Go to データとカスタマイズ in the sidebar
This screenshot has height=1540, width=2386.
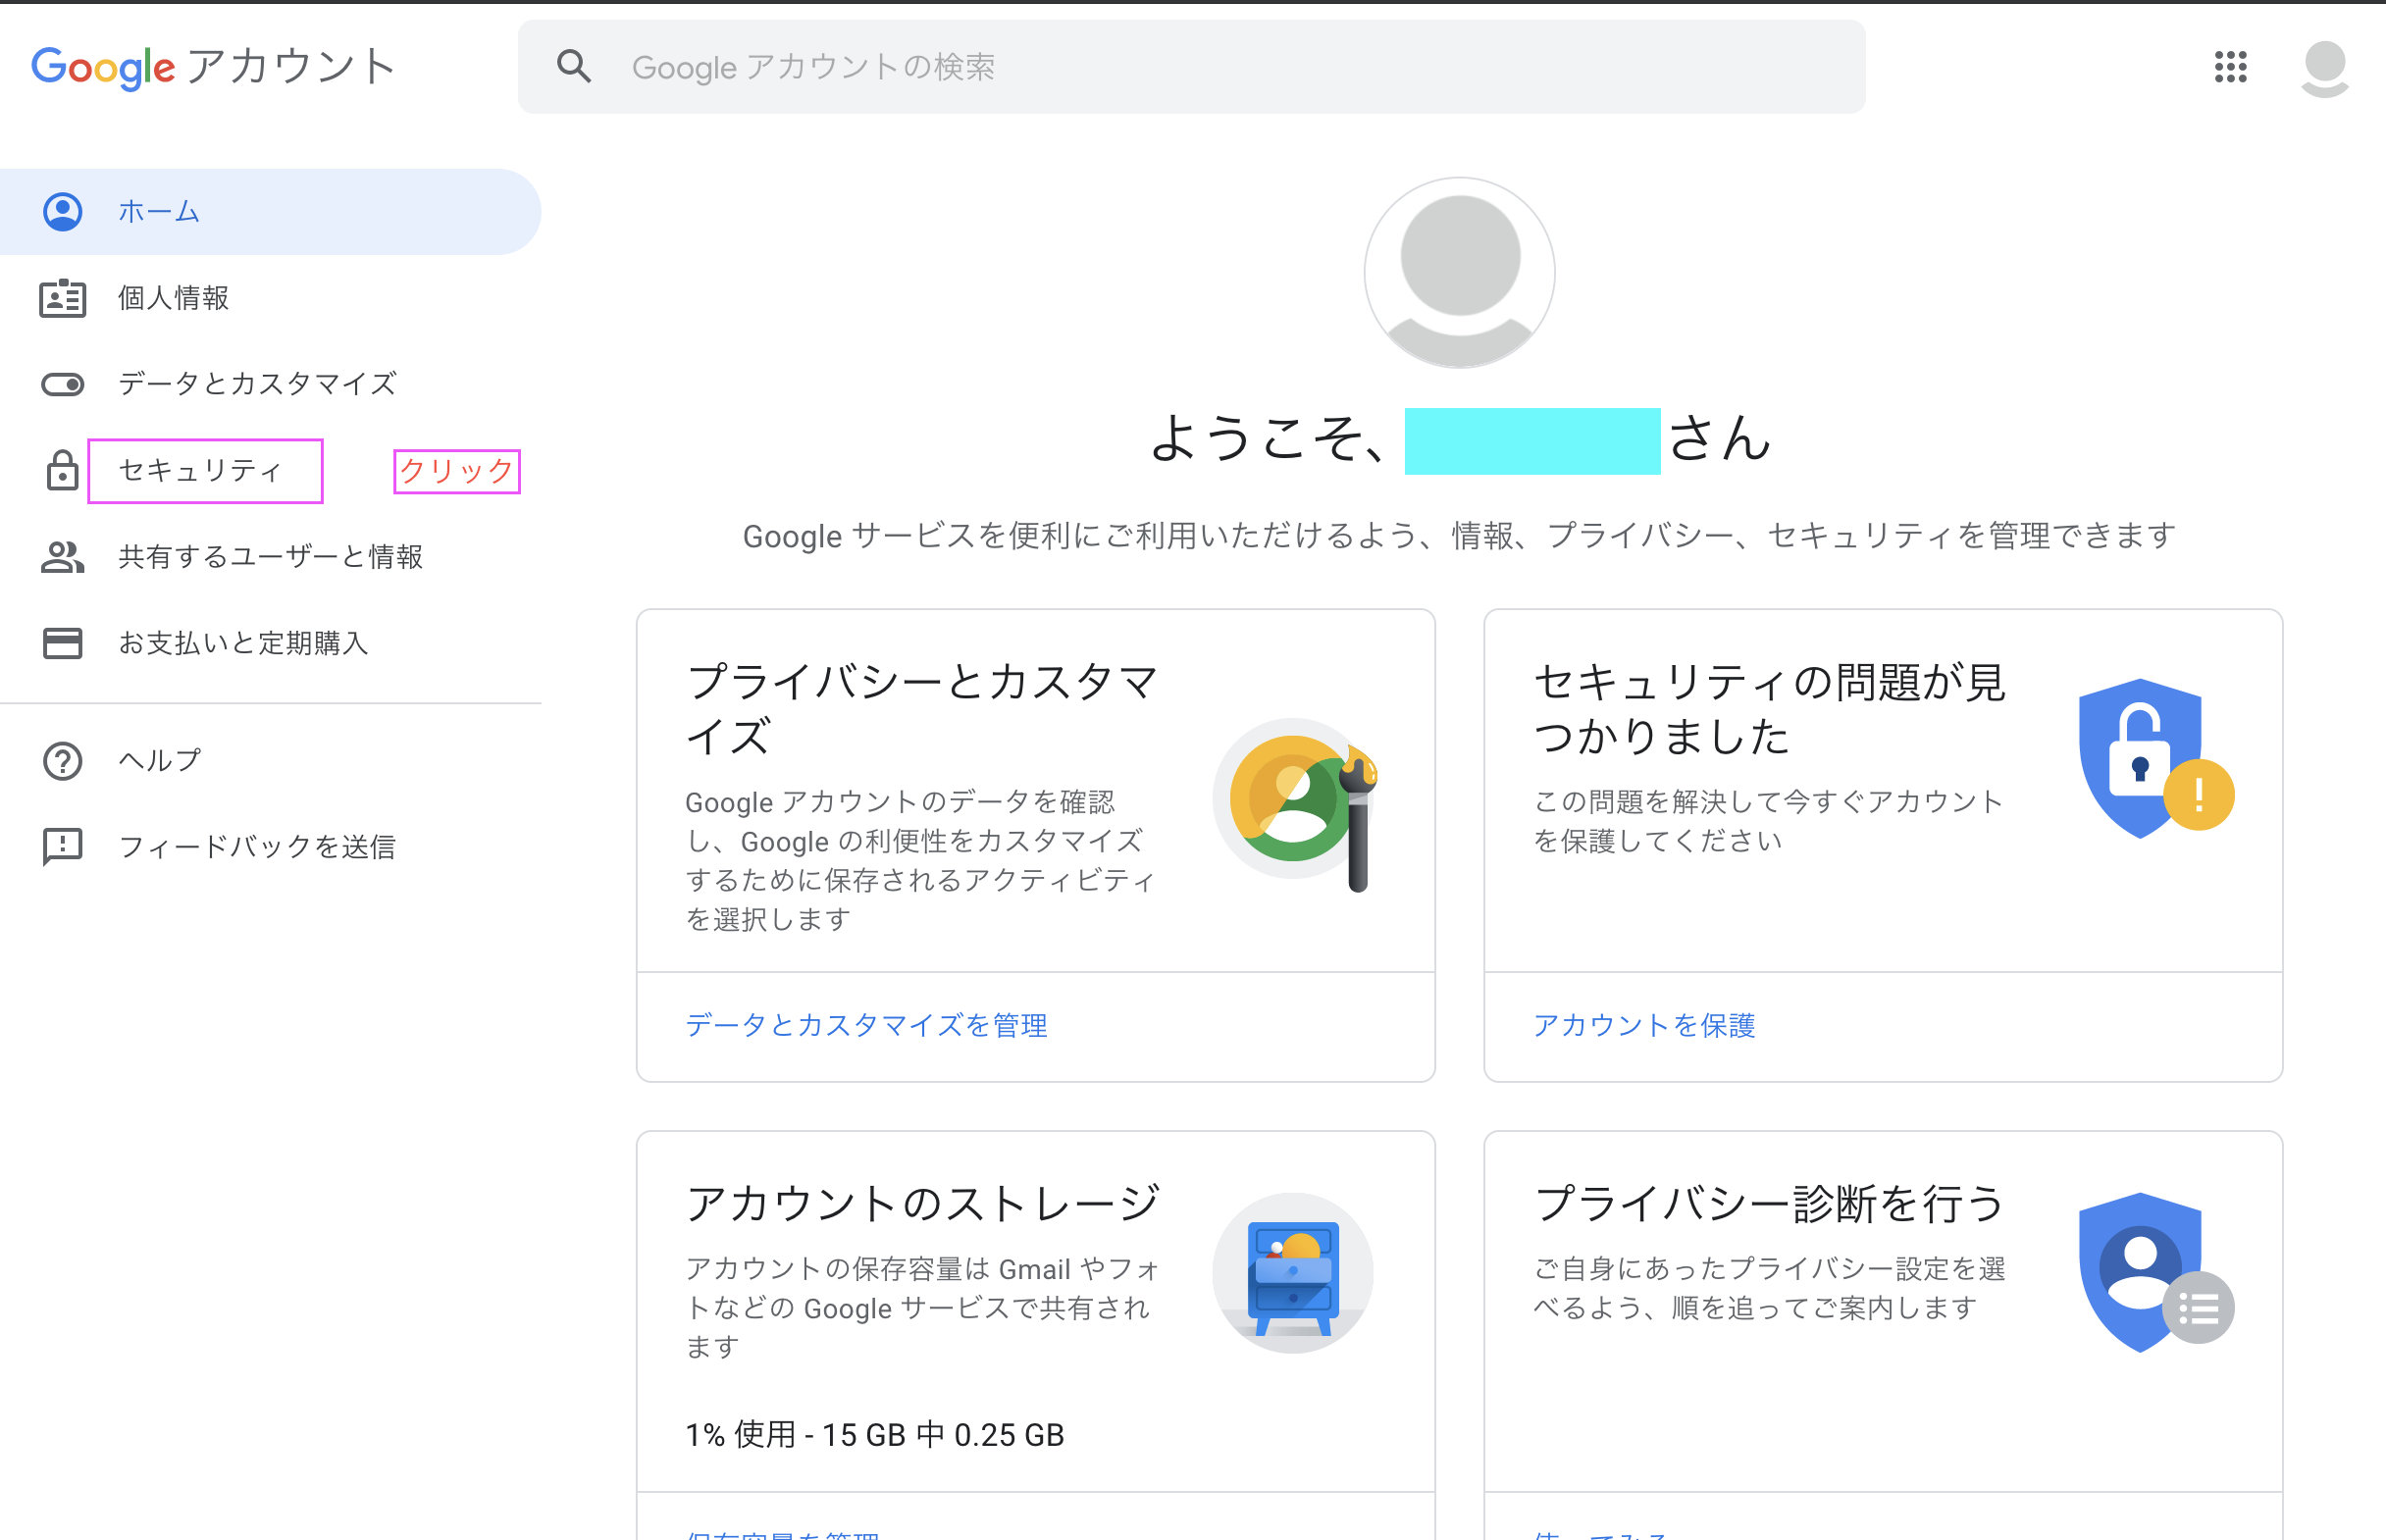(x=270, y=384)
